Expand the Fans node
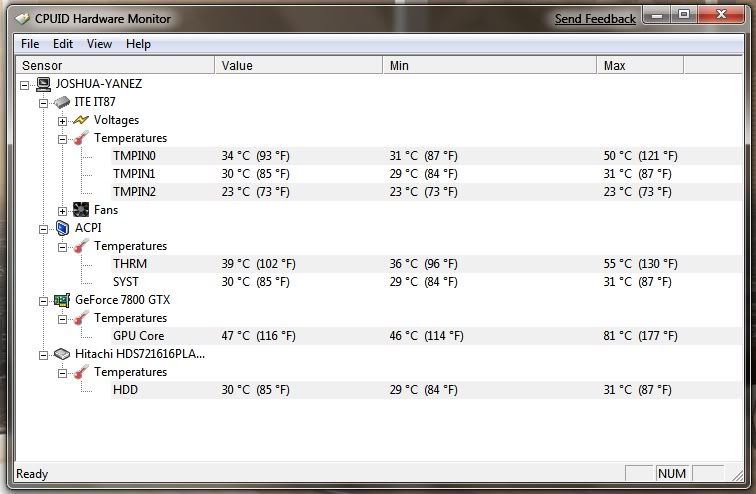 point(62,211)
